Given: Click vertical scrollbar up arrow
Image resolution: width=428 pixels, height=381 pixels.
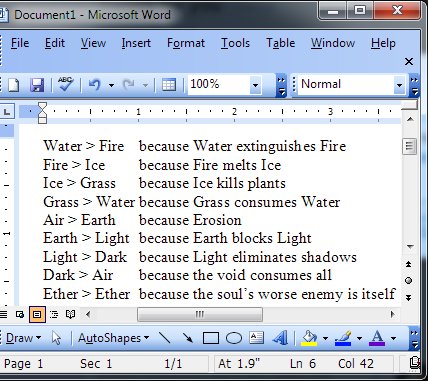Looking at the screenshot, I should pyautogui.click(x=409, y=119).
